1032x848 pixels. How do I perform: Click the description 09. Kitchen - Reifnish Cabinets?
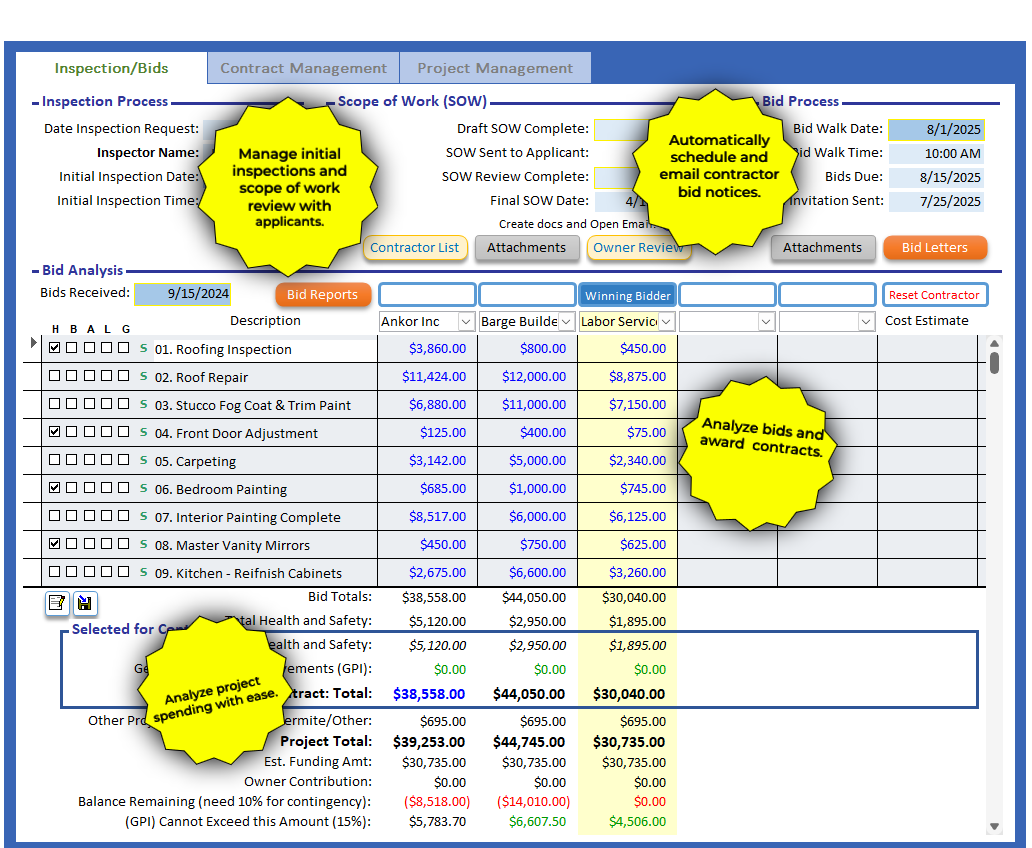pos(248,573)
